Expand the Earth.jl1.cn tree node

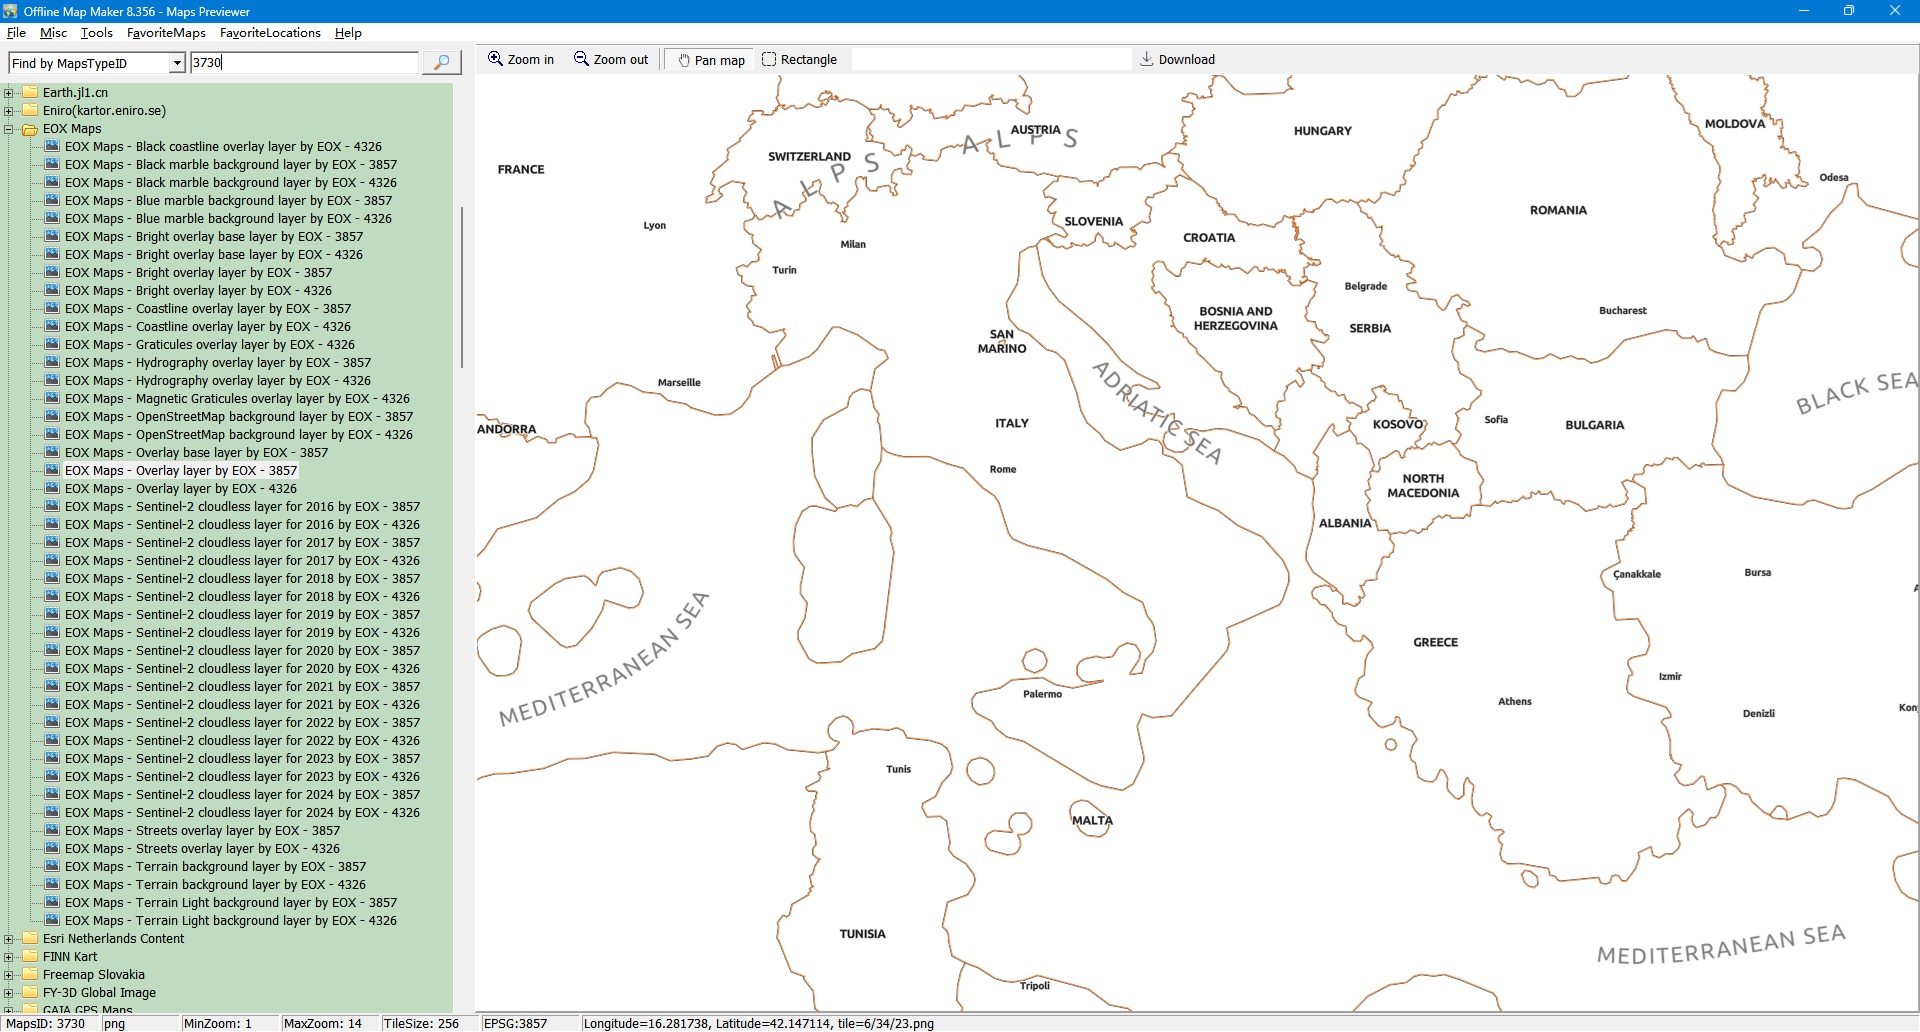[x=9, y=93]
